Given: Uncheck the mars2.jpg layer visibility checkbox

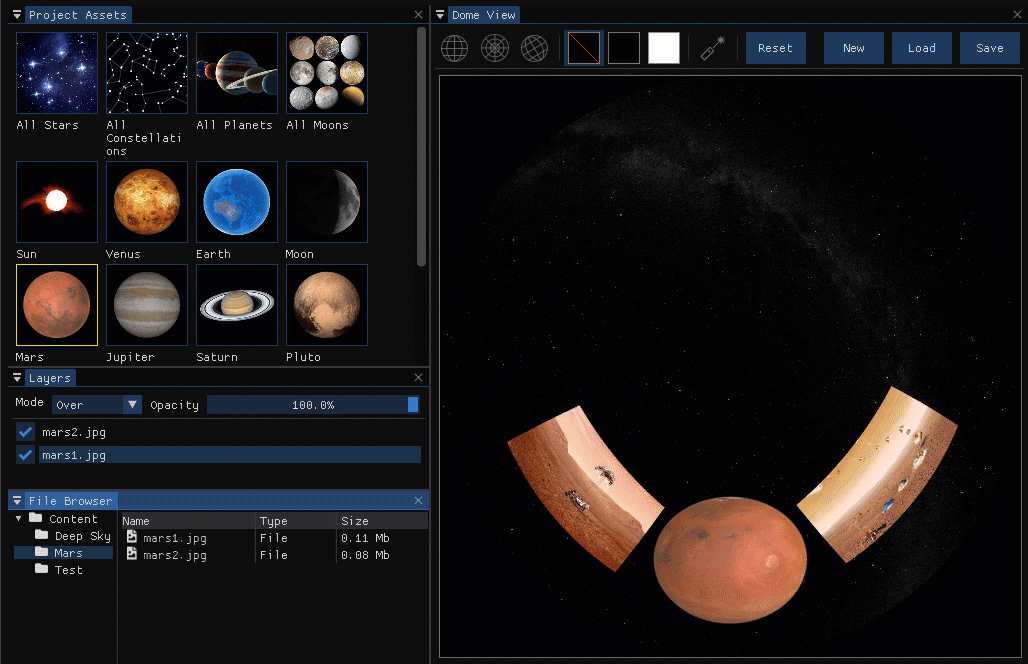Looking at the screenshot, I should pos(26,432).
